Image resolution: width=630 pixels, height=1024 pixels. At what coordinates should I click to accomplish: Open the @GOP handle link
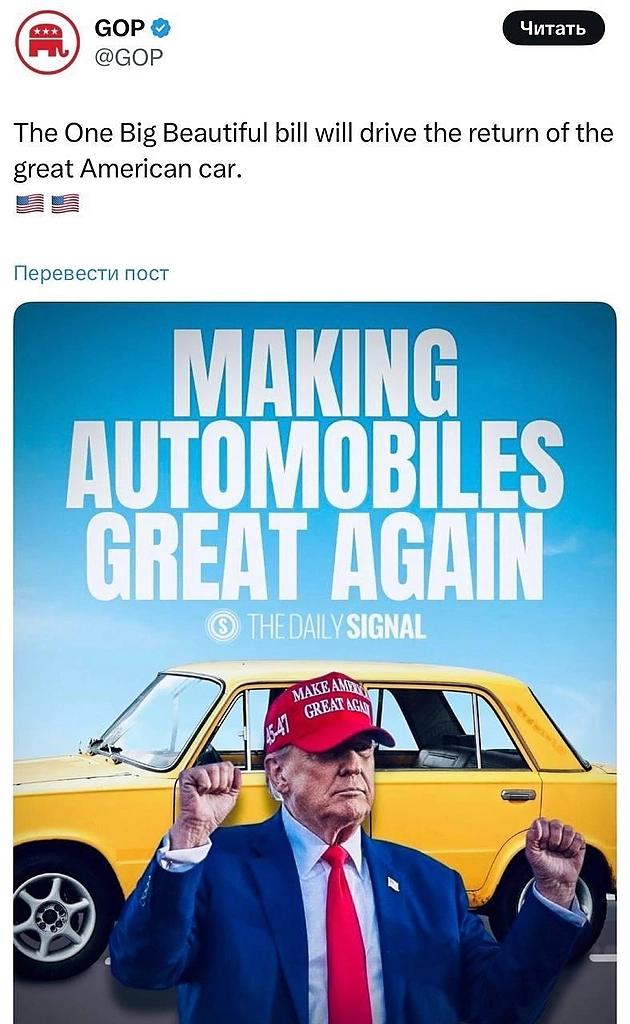128,57
